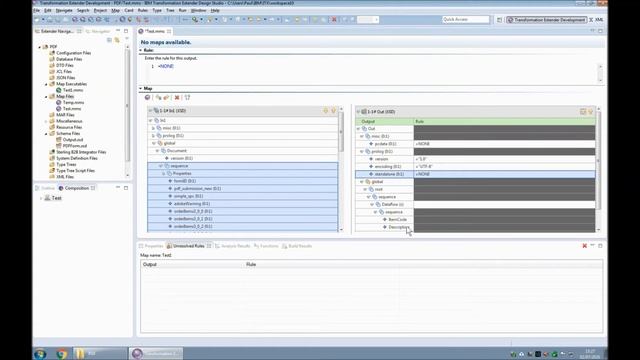Click the output card vertical scrollbar
The height and width of the screenshot is (360, 640).
point(598,169)
